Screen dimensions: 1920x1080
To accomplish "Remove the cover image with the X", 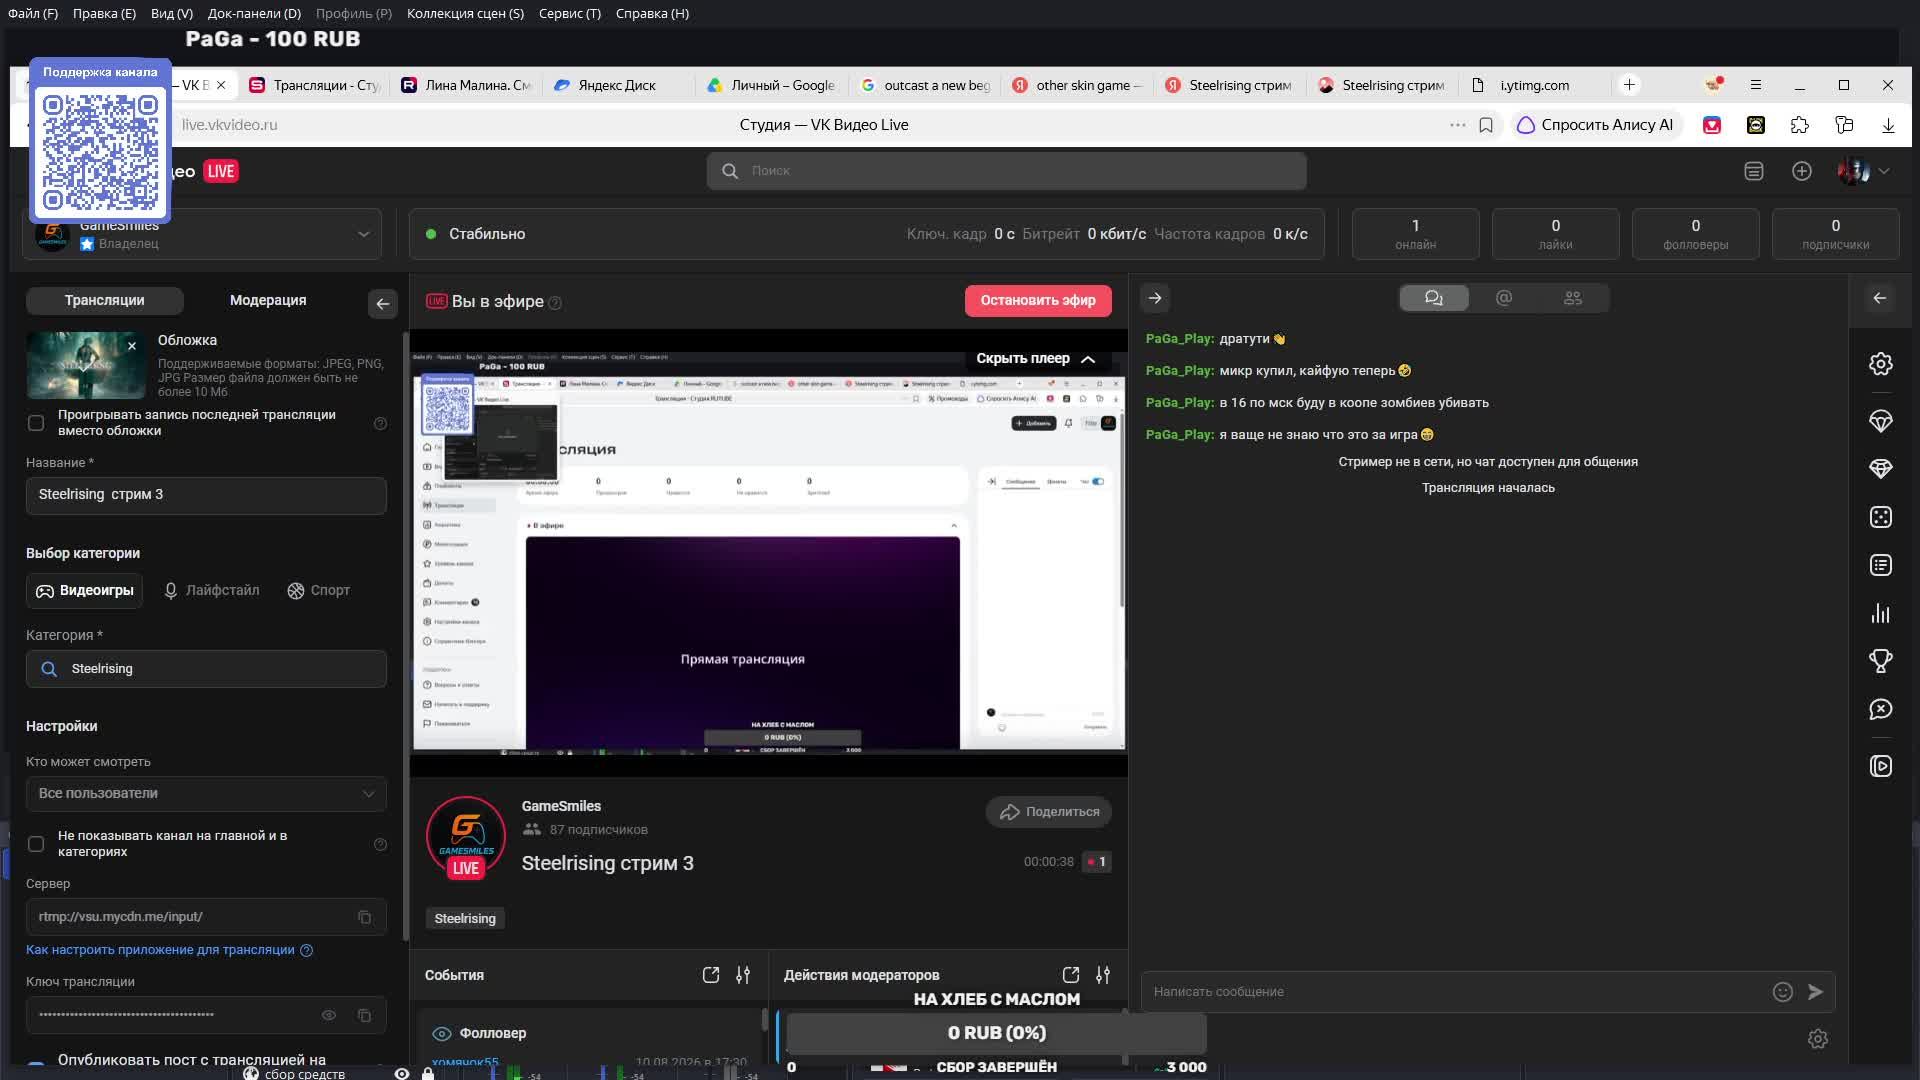I will pyautogui.click(x=131, y=346).
